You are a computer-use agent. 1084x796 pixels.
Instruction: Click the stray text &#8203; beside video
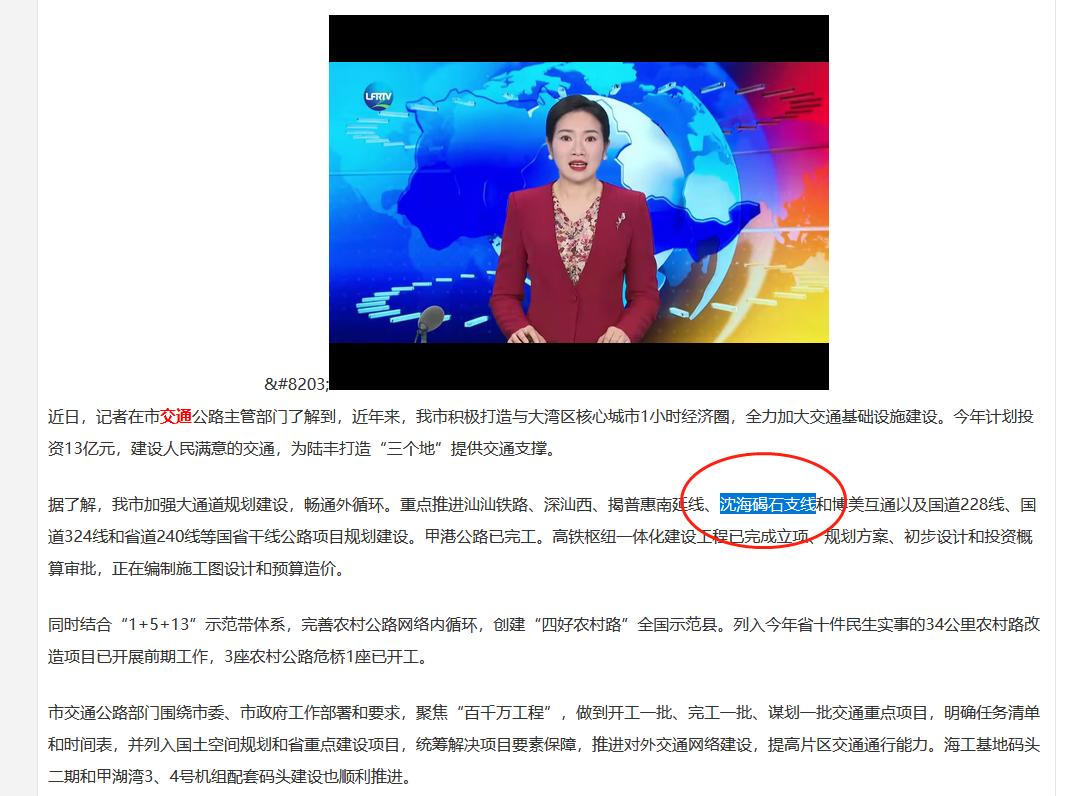pos(296,384)
